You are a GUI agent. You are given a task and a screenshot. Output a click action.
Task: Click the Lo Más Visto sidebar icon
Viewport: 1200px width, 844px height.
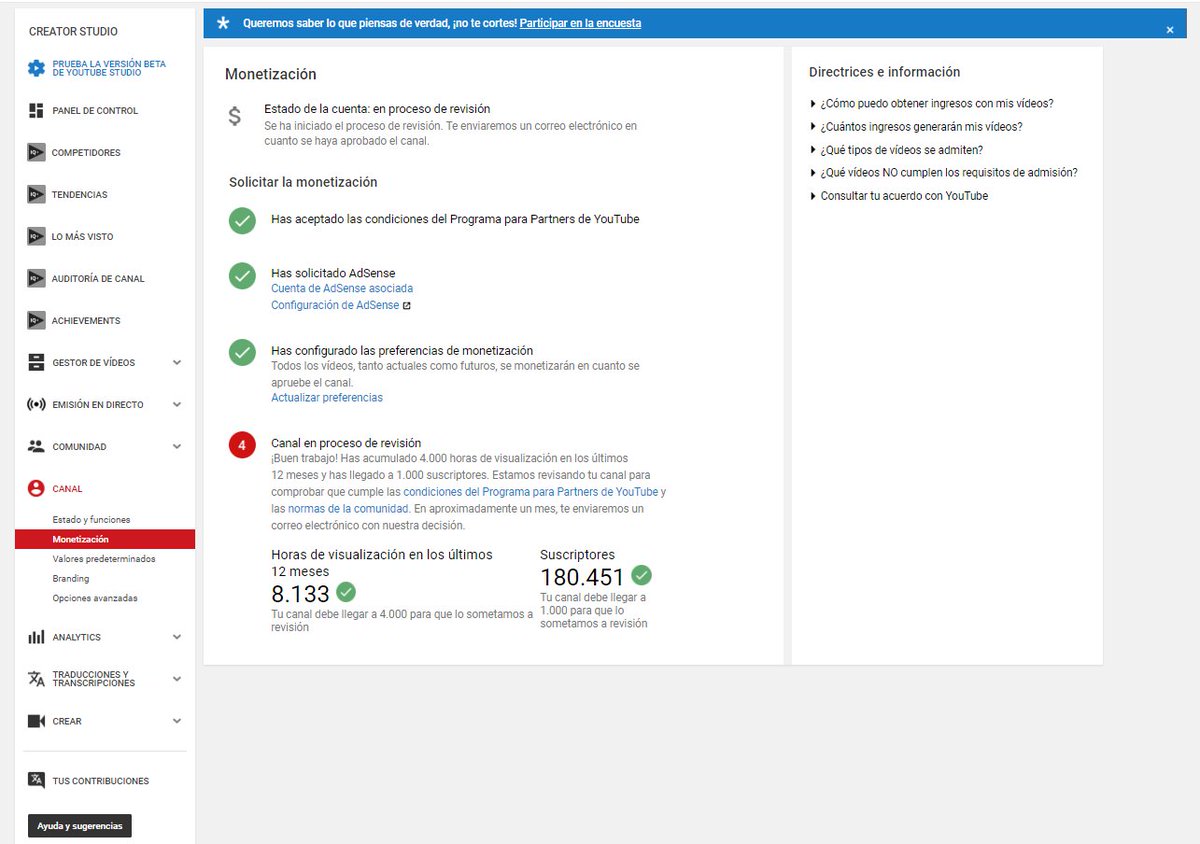pyautogui.click(x=36, y=237)
